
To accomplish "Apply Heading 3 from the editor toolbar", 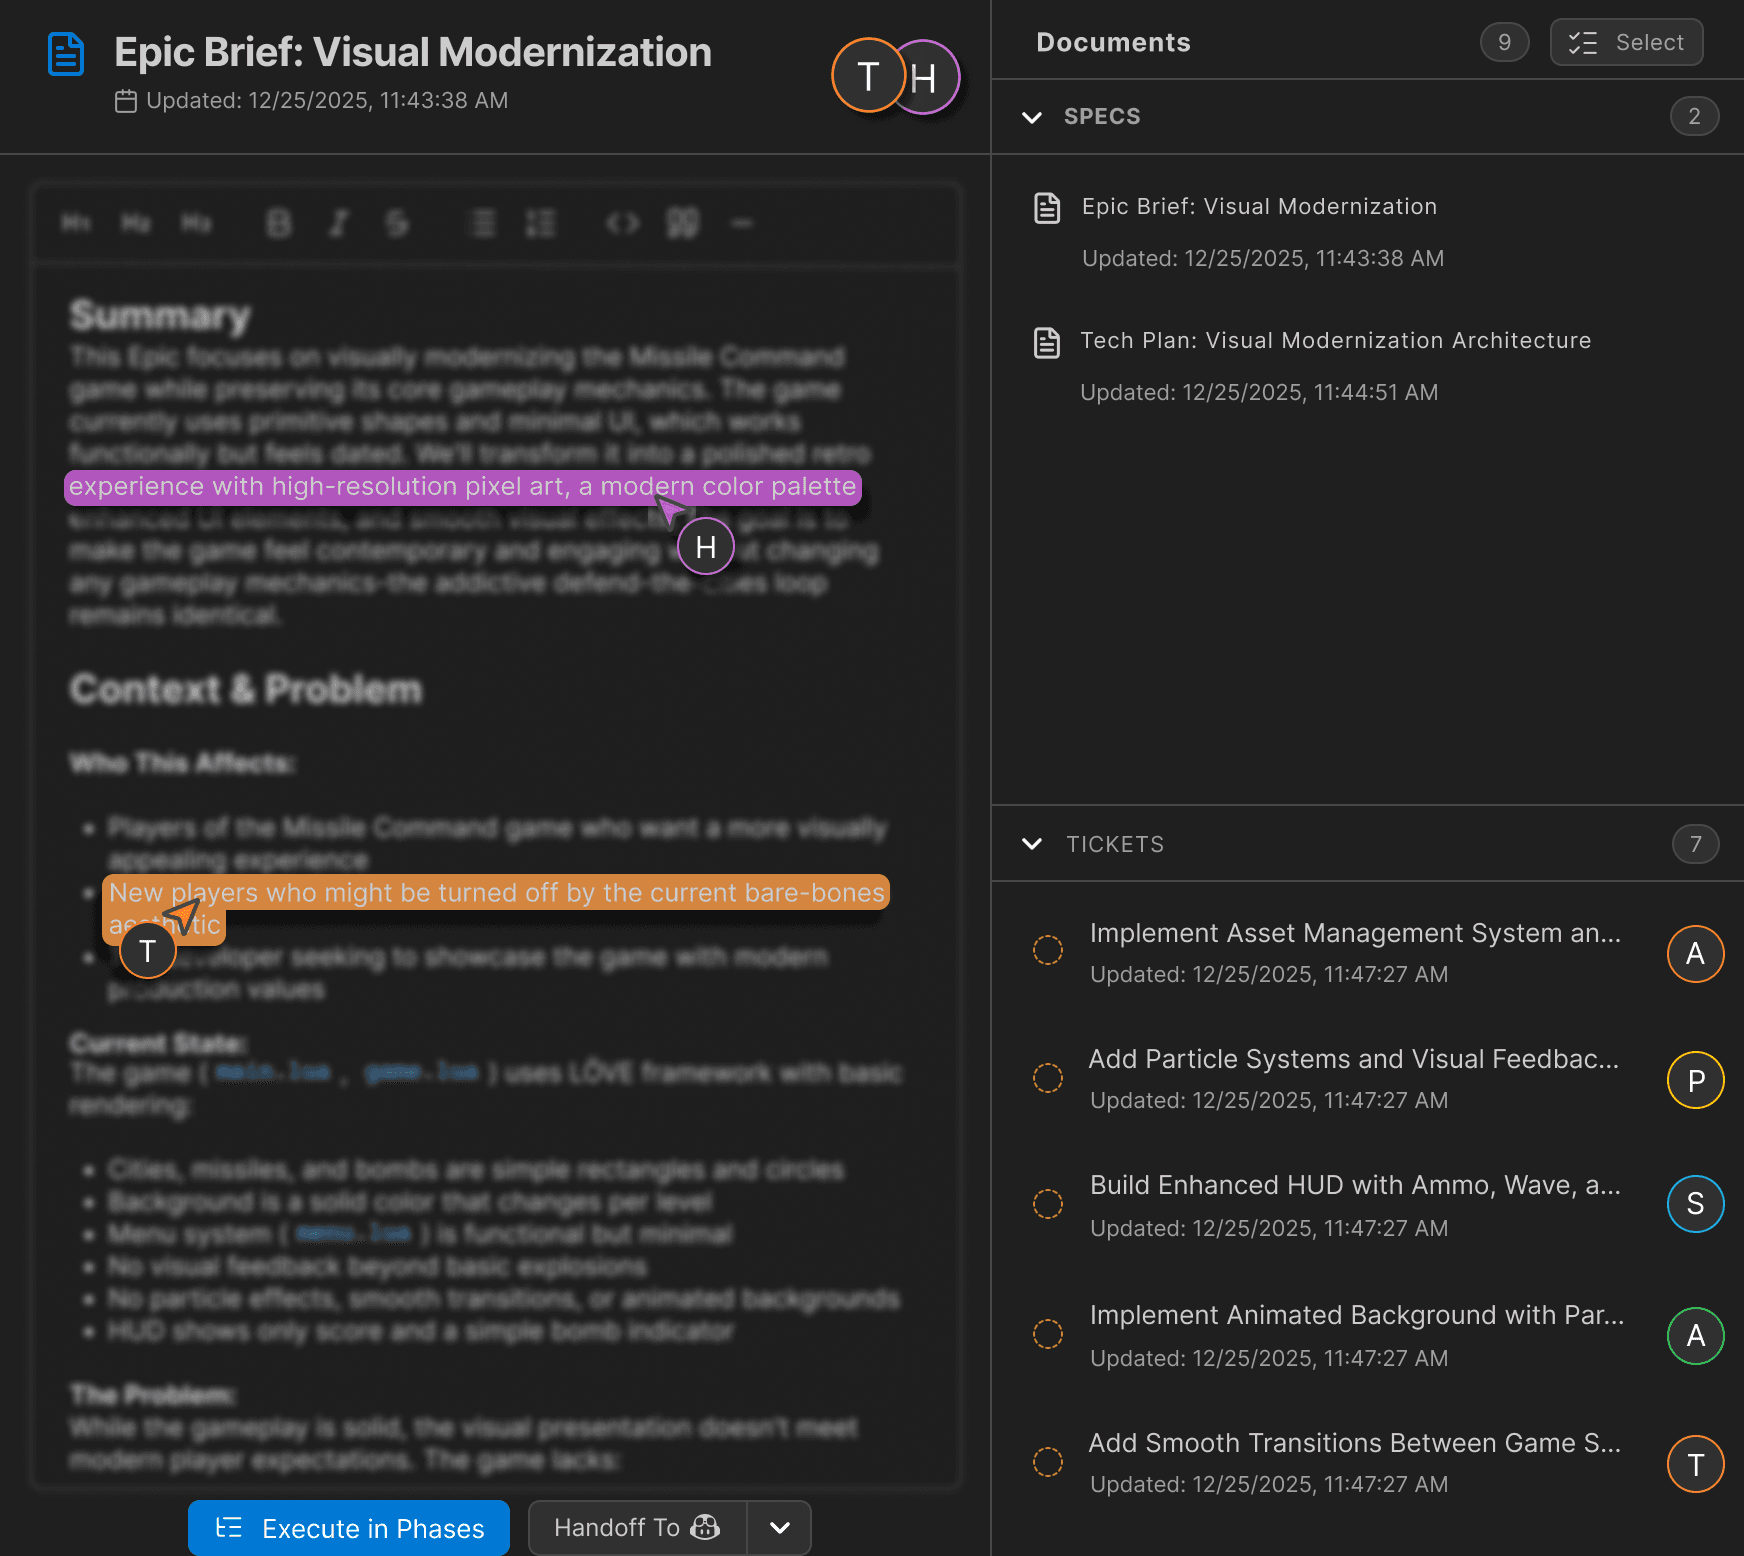I will [196, 223].
